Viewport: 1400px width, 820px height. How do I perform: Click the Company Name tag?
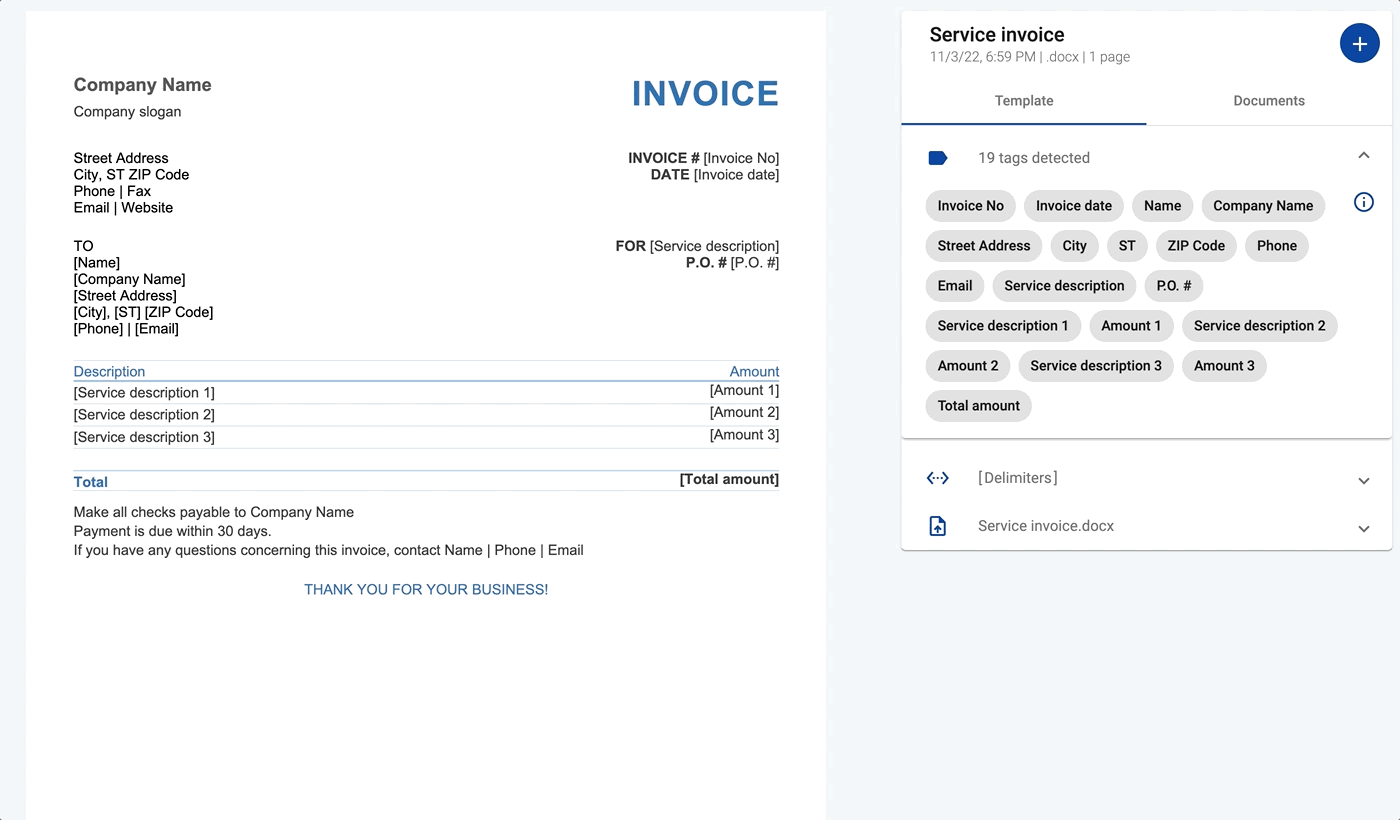1263,205
